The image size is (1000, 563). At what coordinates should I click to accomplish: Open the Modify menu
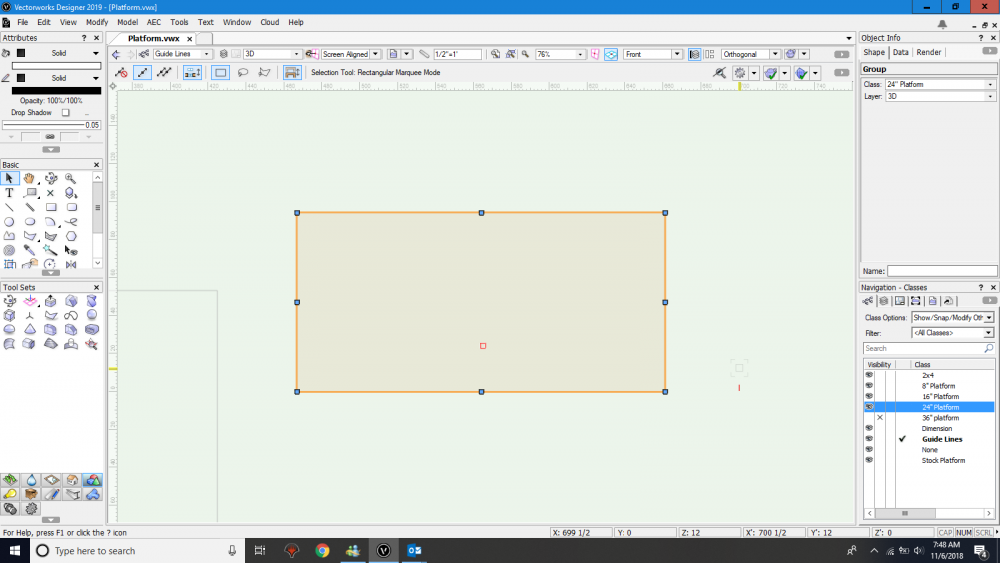97,22
